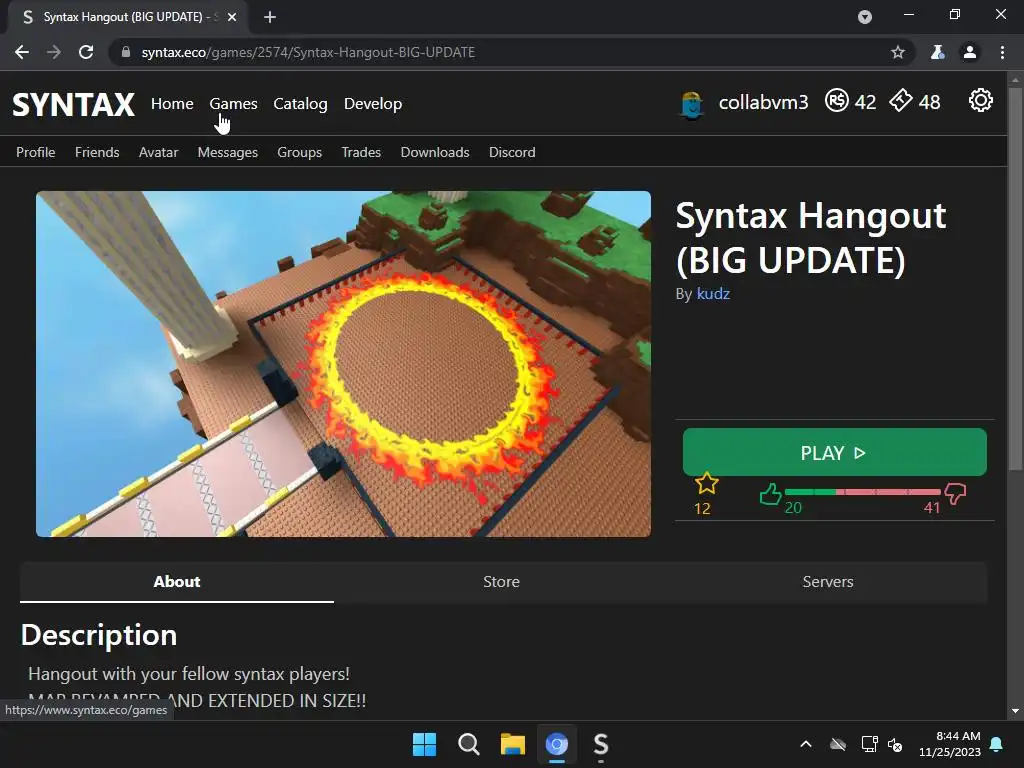The height and width of the screenshot is (768, 1024).
Task: Switch to the Servers tab
Action: pyautogui.click(x=827, y=582)
